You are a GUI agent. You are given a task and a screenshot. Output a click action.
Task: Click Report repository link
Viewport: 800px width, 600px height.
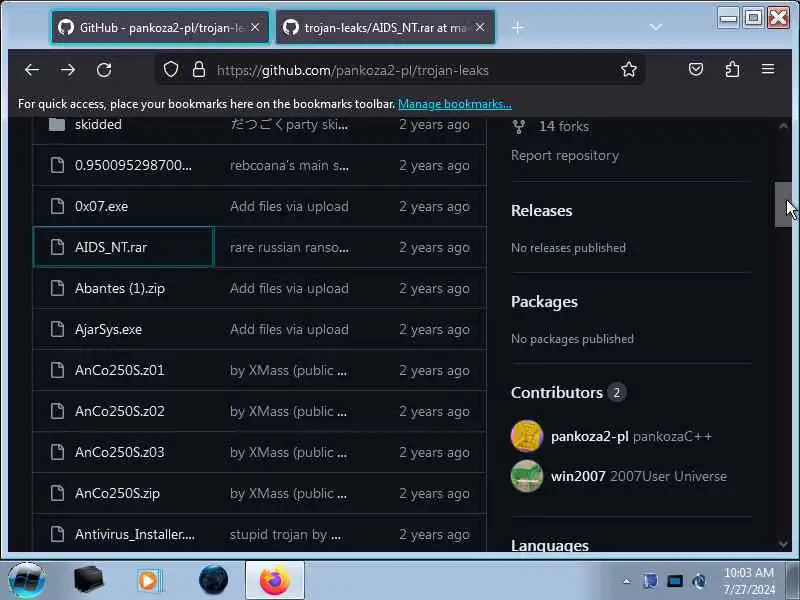[565, 155]
